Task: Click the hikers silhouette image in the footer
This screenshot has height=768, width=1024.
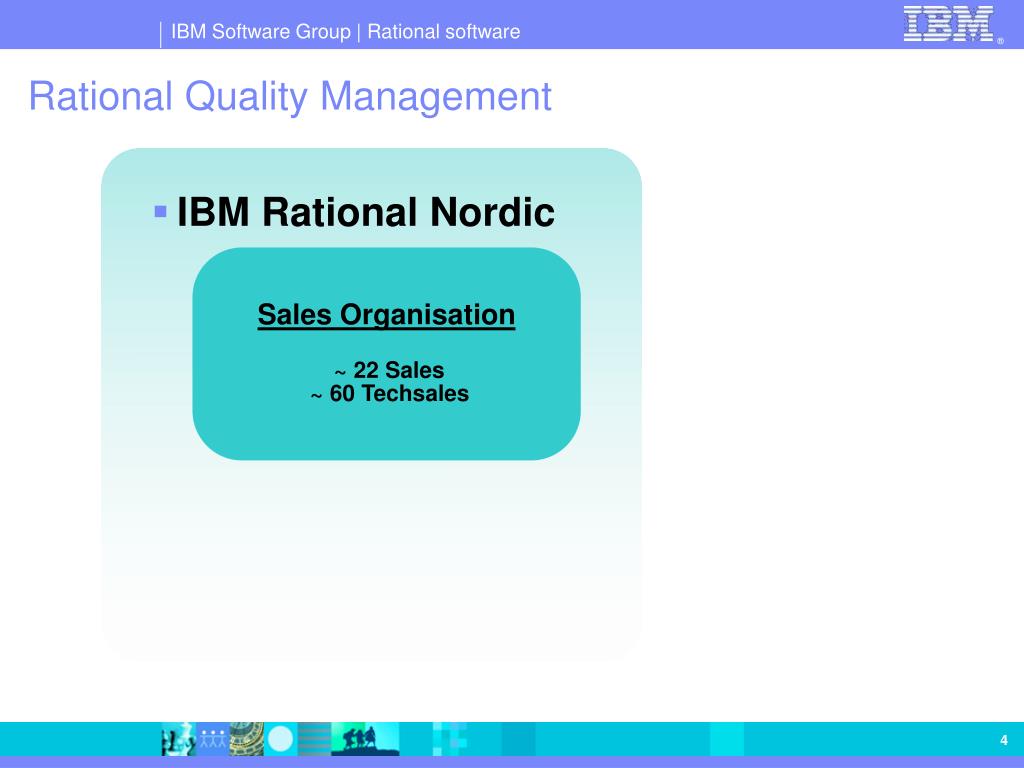Action: 365,739
